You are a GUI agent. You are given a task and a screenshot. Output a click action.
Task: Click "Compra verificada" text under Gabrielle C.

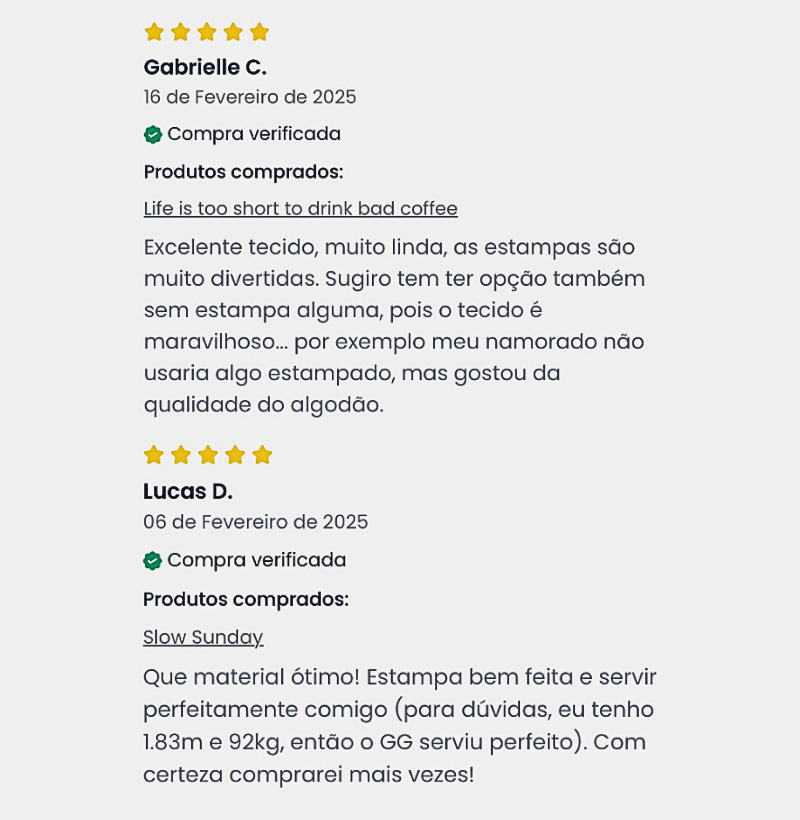pyautogui.click(x=254, y=134)
